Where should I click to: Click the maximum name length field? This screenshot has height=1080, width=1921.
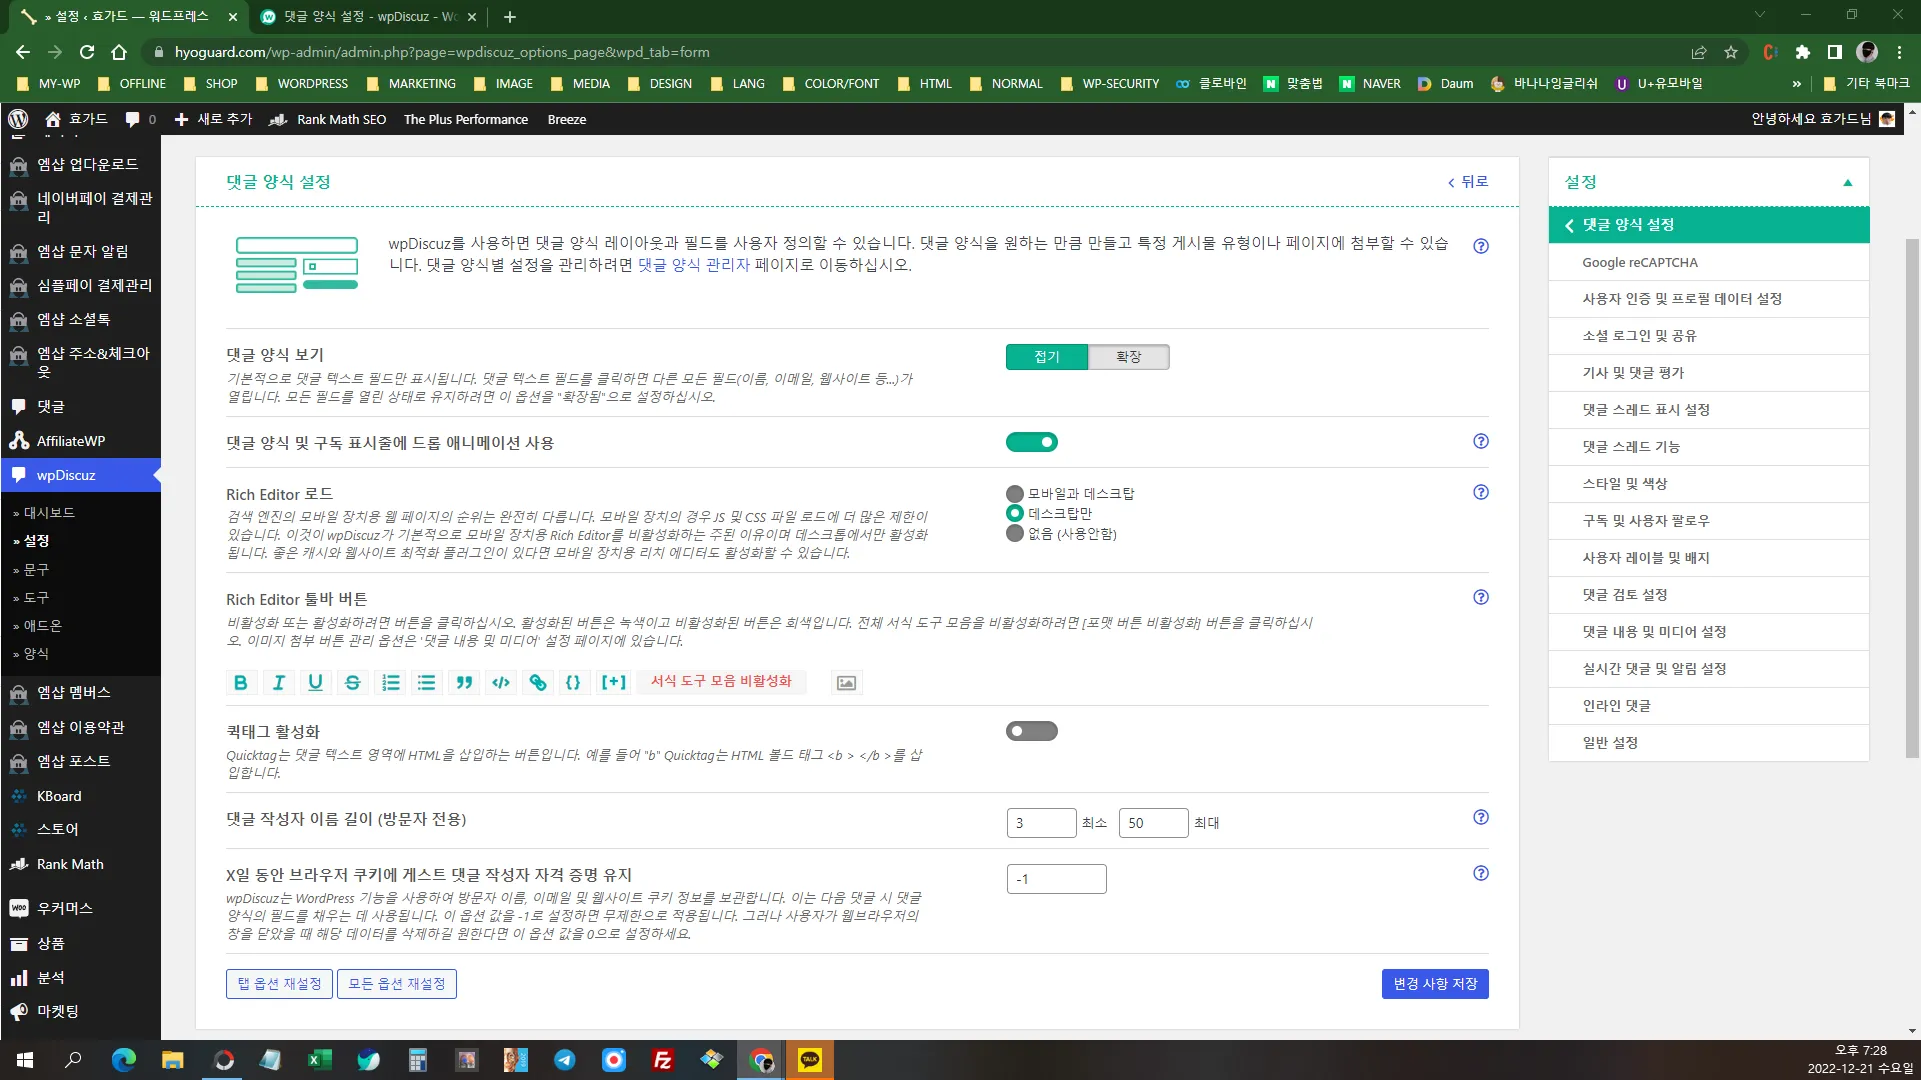[x=1153, y=823]
